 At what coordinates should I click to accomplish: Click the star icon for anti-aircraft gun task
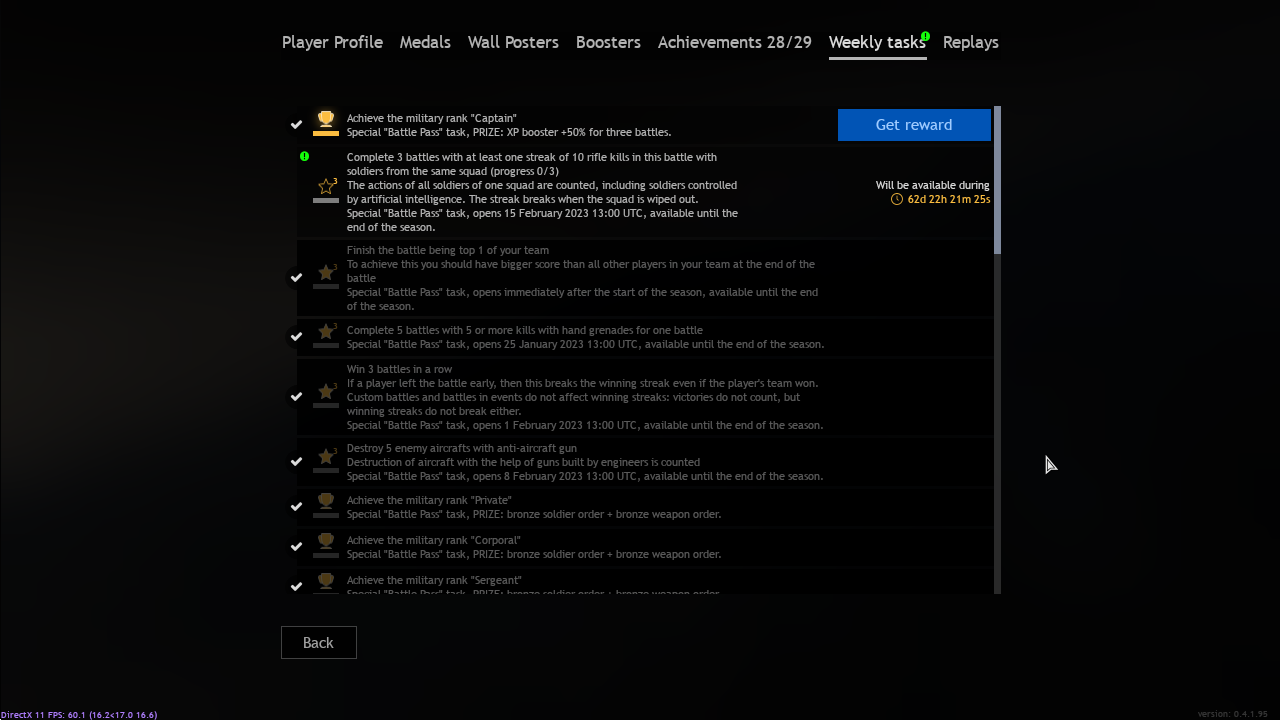[x=326, y=458]
